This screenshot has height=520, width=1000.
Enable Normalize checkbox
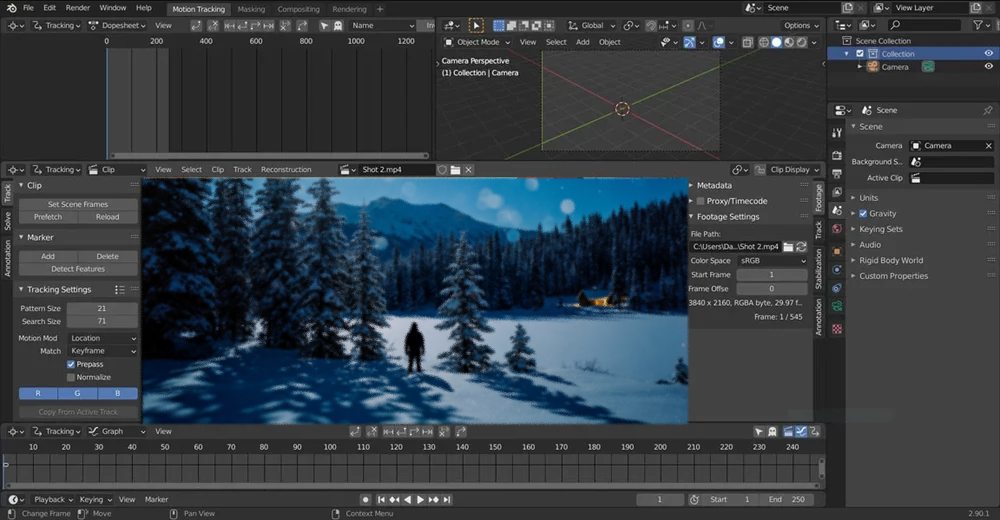(x=71, y=377)
